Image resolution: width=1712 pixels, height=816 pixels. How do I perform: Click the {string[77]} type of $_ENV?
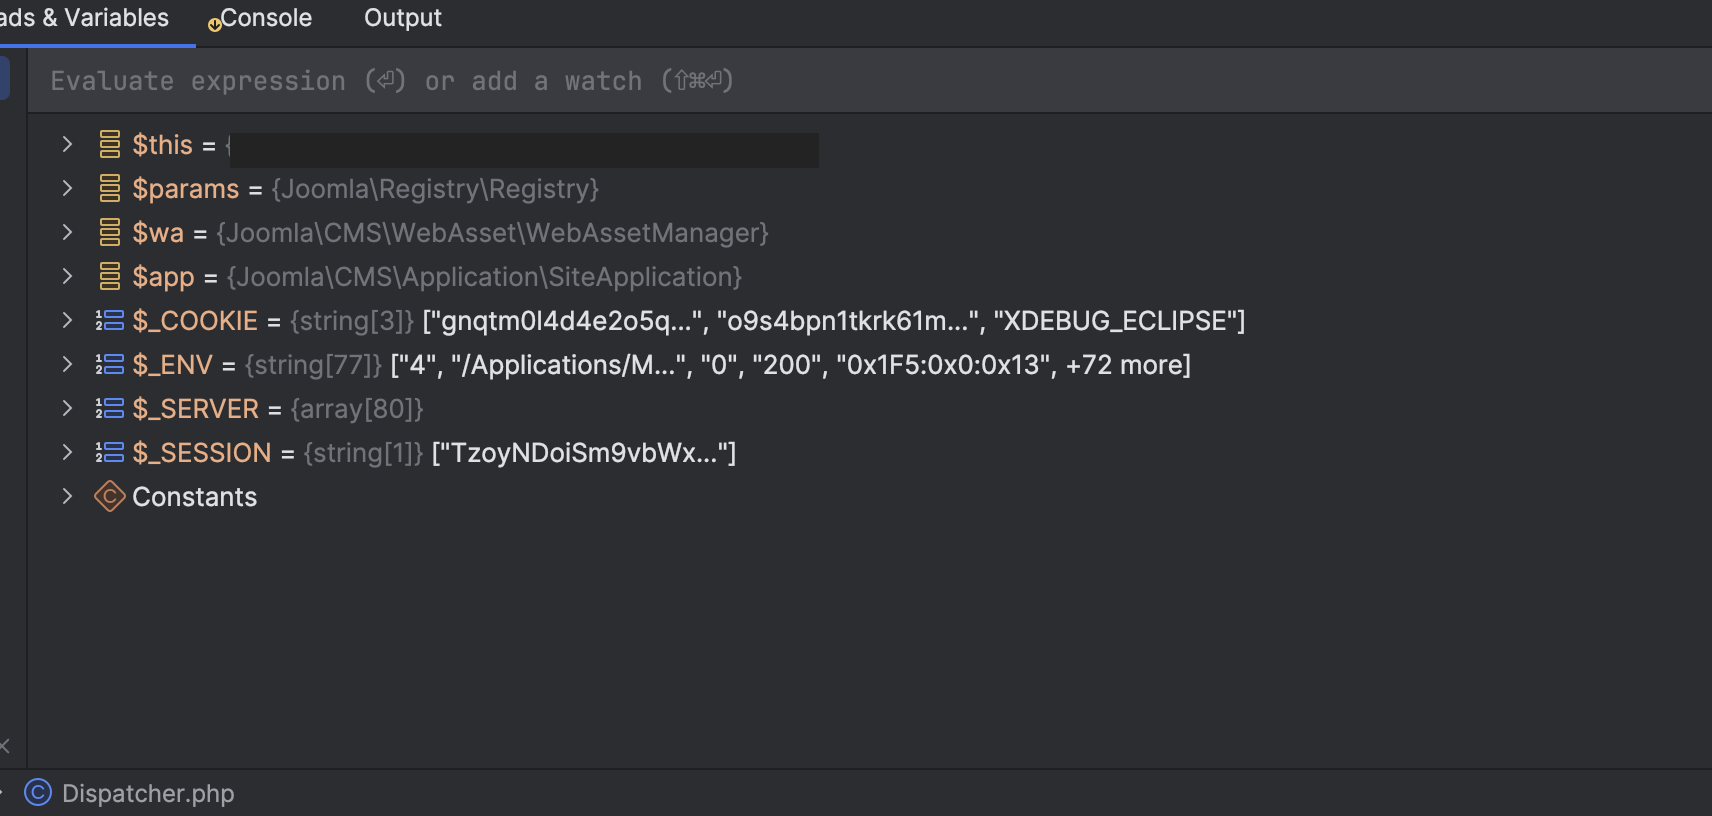tap(313, 365)
